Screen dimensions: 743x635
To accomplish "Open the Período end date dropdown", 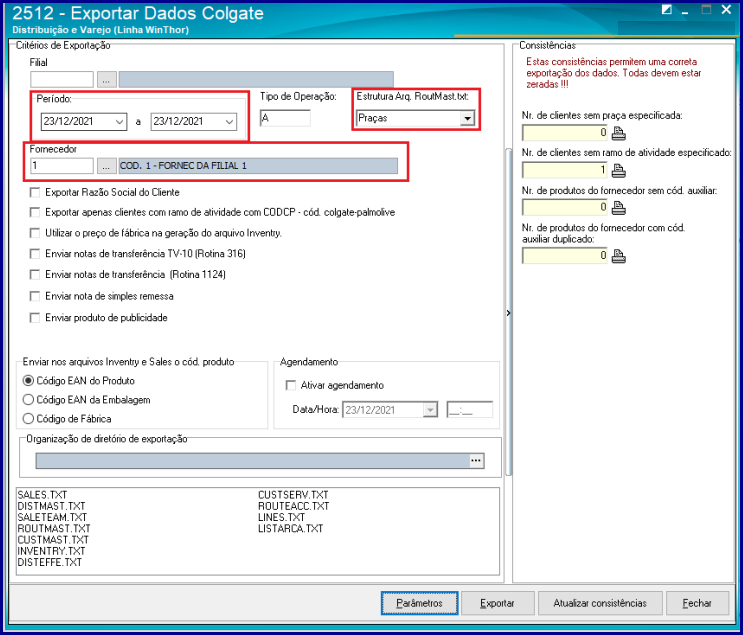I will pyautogui.click(x=230, y=122).
